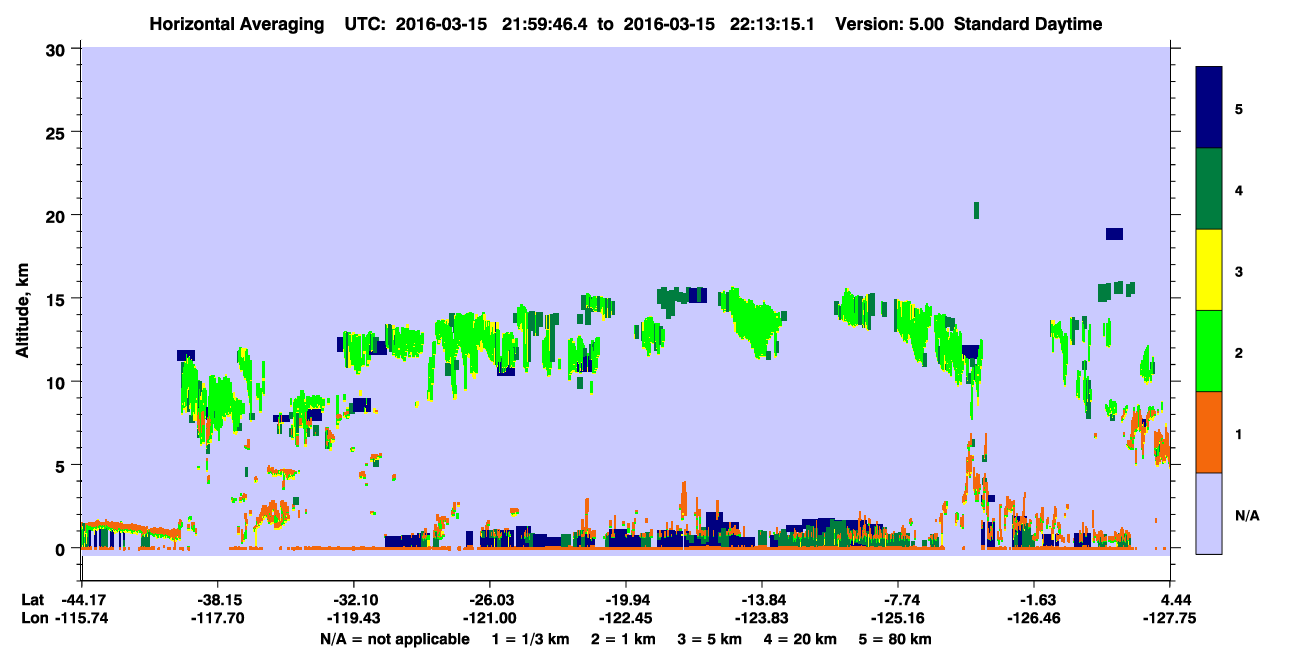Click latitude value -38.15
The image size is (1300, 667).
point(218,600)
